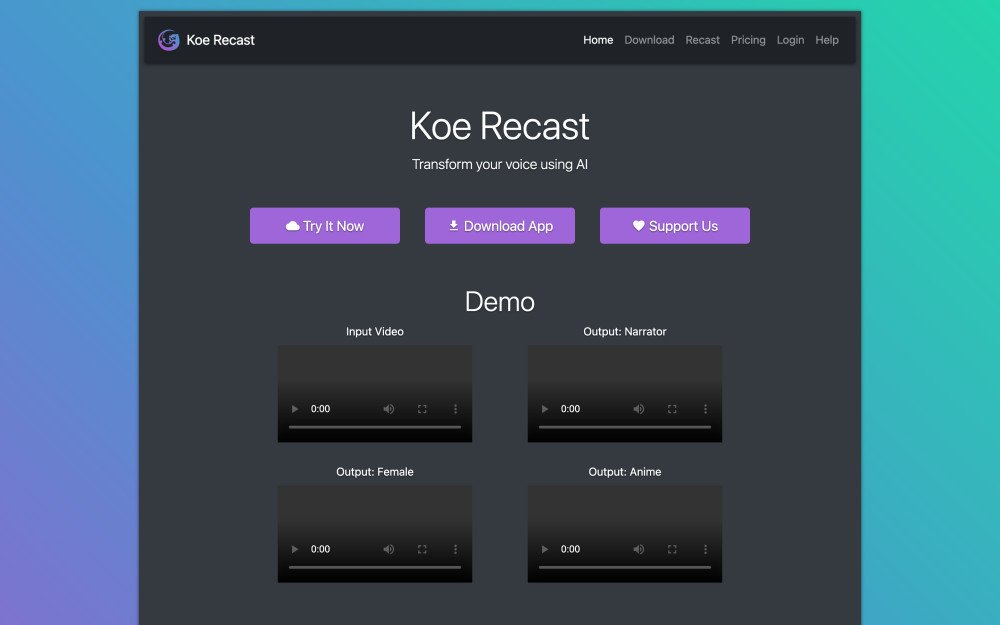The image size is (1000, 625).
Task: Mute the Output: Female audio
Action: pyautogui.click(x=388, y=548)
